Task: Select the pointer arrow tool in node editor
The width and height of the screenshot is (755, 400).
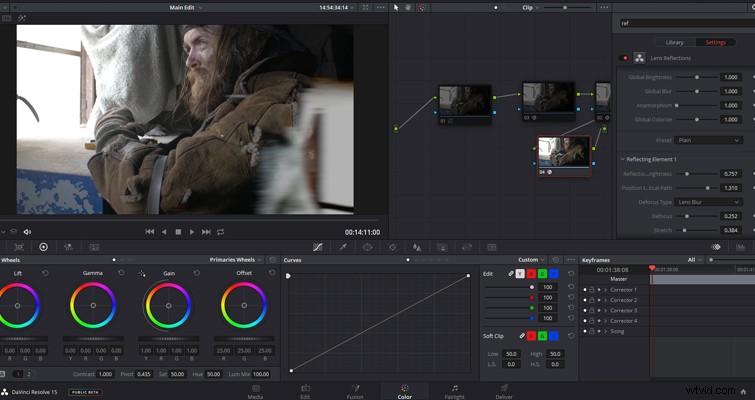Action: tap(396, 7)
